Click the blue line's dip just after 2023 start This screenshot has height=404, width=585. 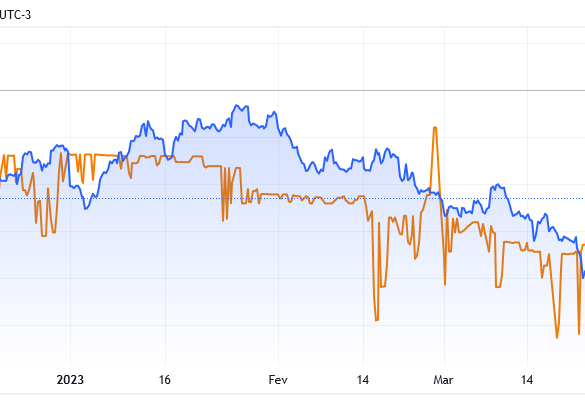[x=85, y=208]
